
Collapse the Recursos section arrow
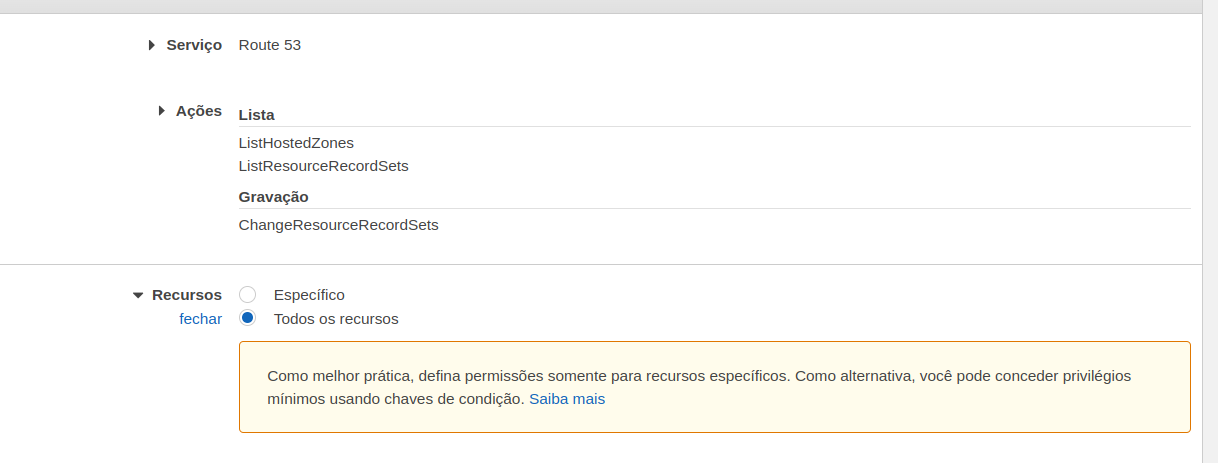pyautogui.click(x=138, y=296)
